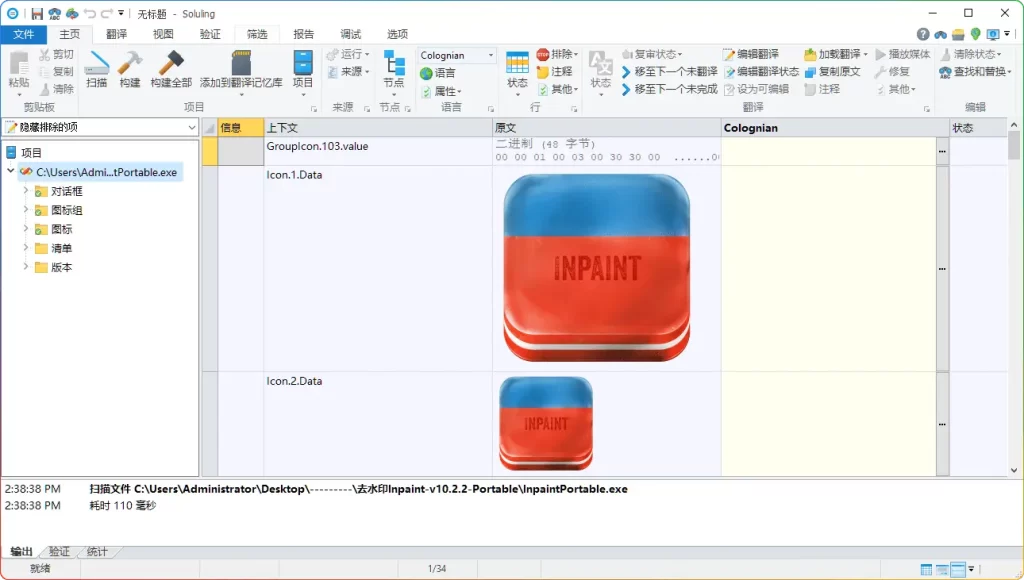Screen dimensions: 1024x580
Task: Click the 语言 globe icon
Action: 426,73
